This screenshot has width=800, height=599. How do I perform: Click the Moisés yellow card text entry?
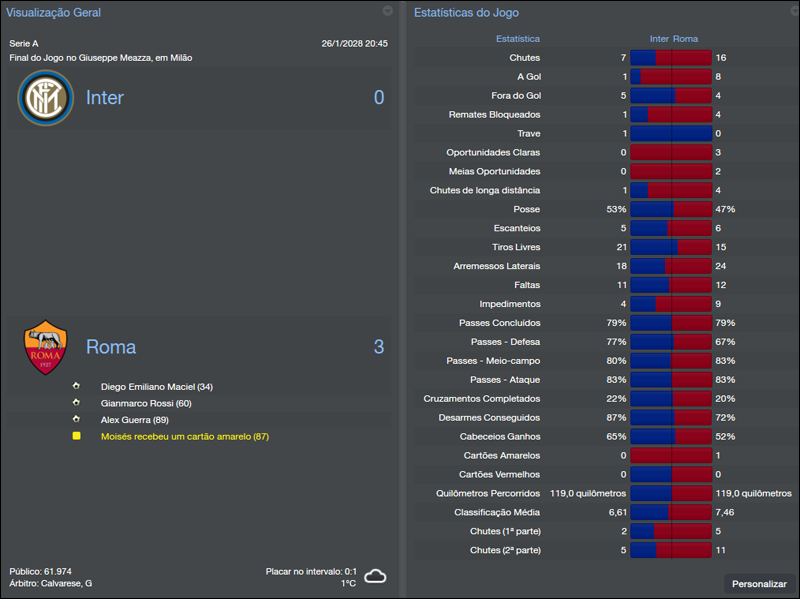(195, 435)
